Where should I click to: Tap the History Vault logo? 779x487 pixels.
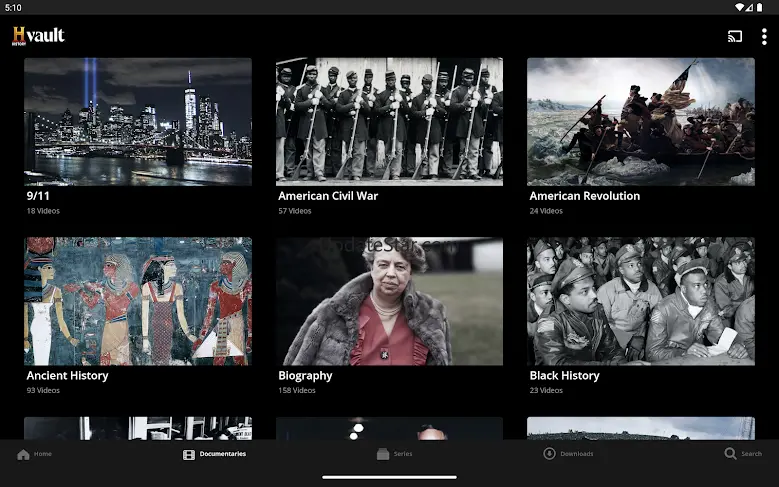tap(38, 36)
